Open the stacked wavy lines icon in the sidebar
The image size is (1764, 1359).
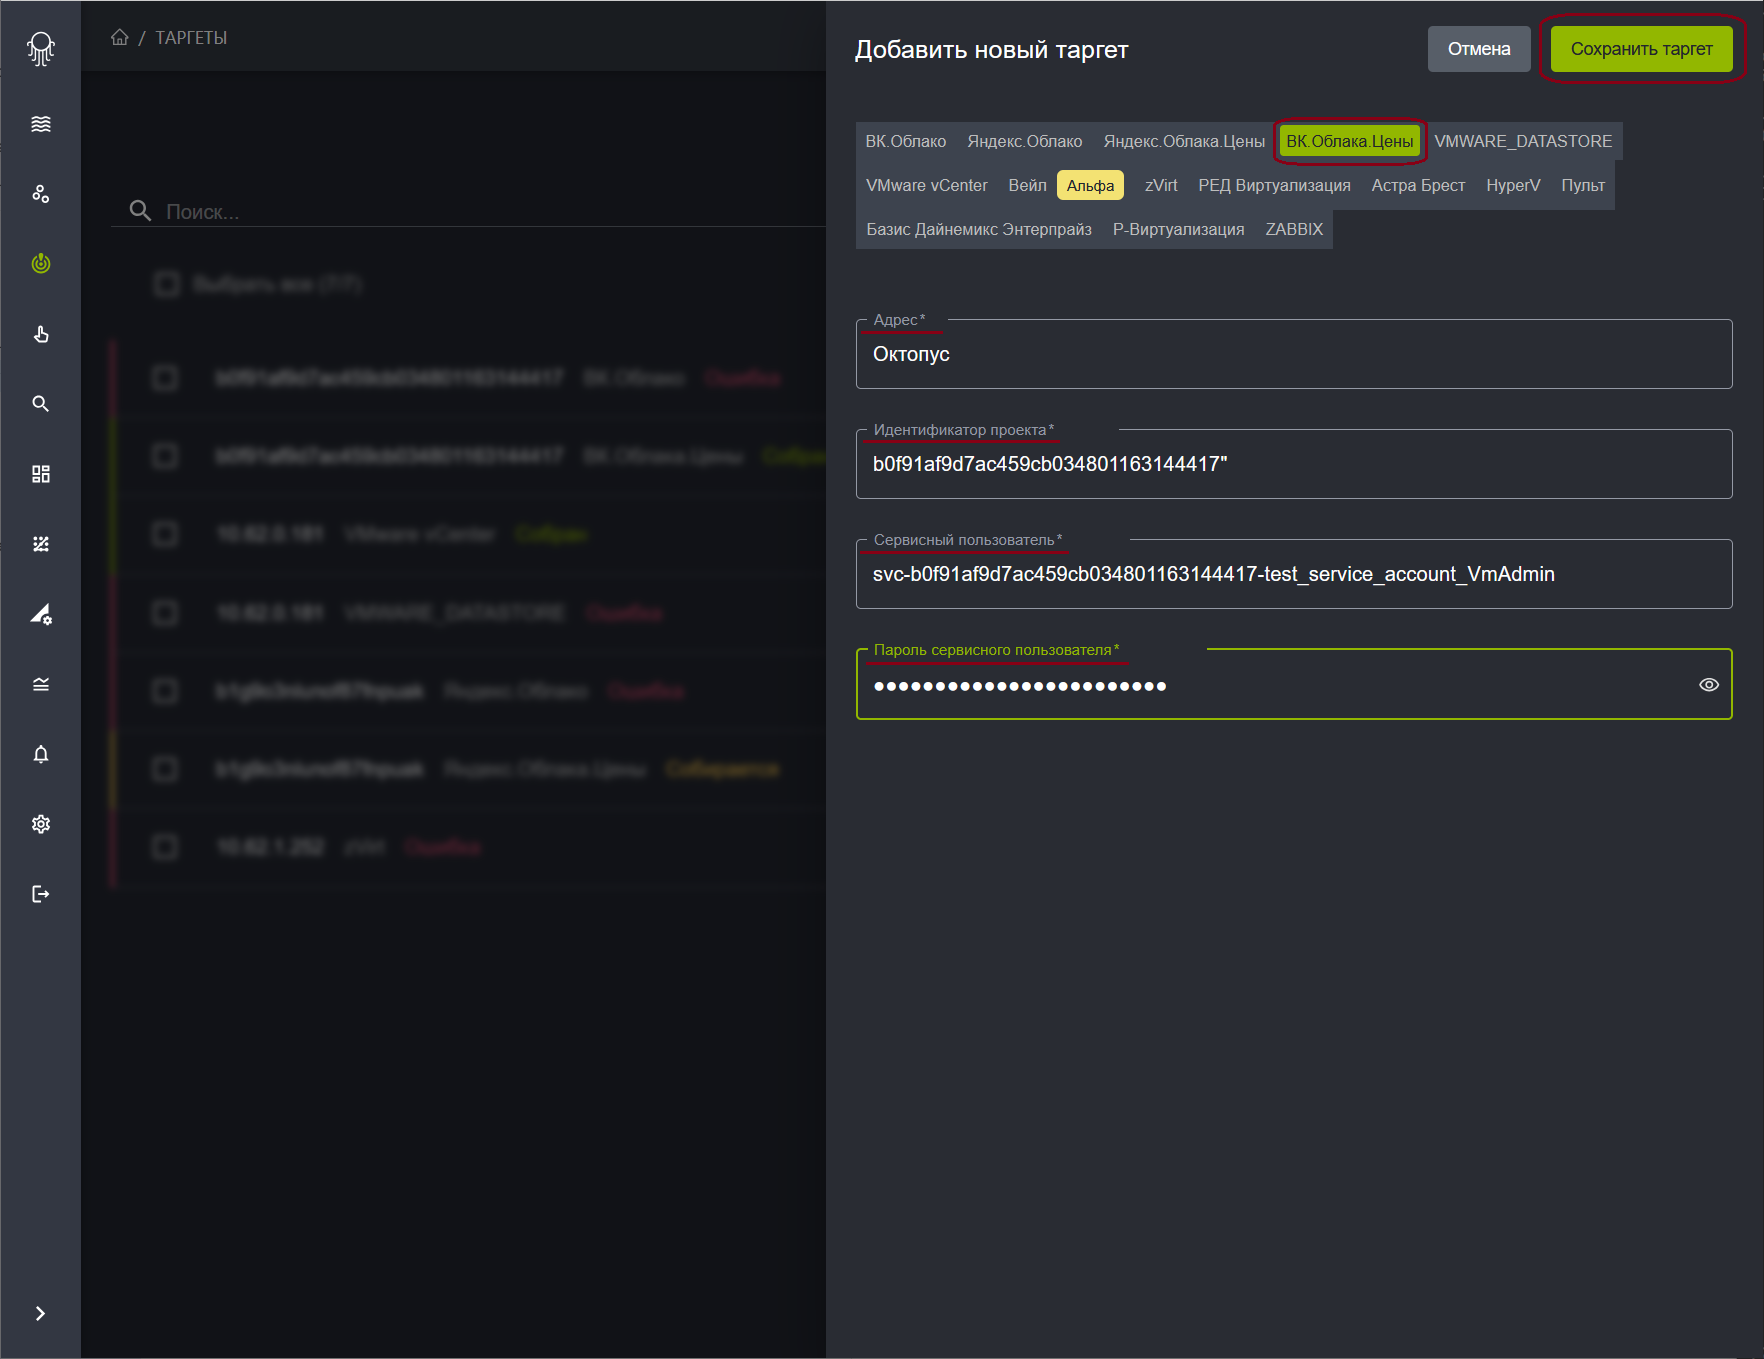(41, 684)
